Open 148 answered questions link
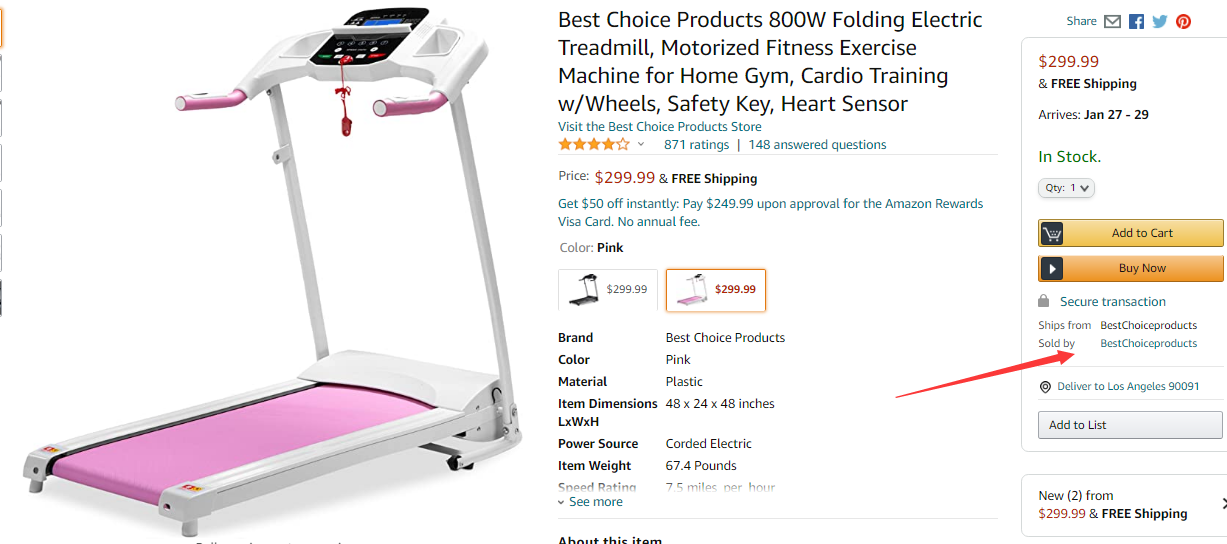 pos(817,145)
